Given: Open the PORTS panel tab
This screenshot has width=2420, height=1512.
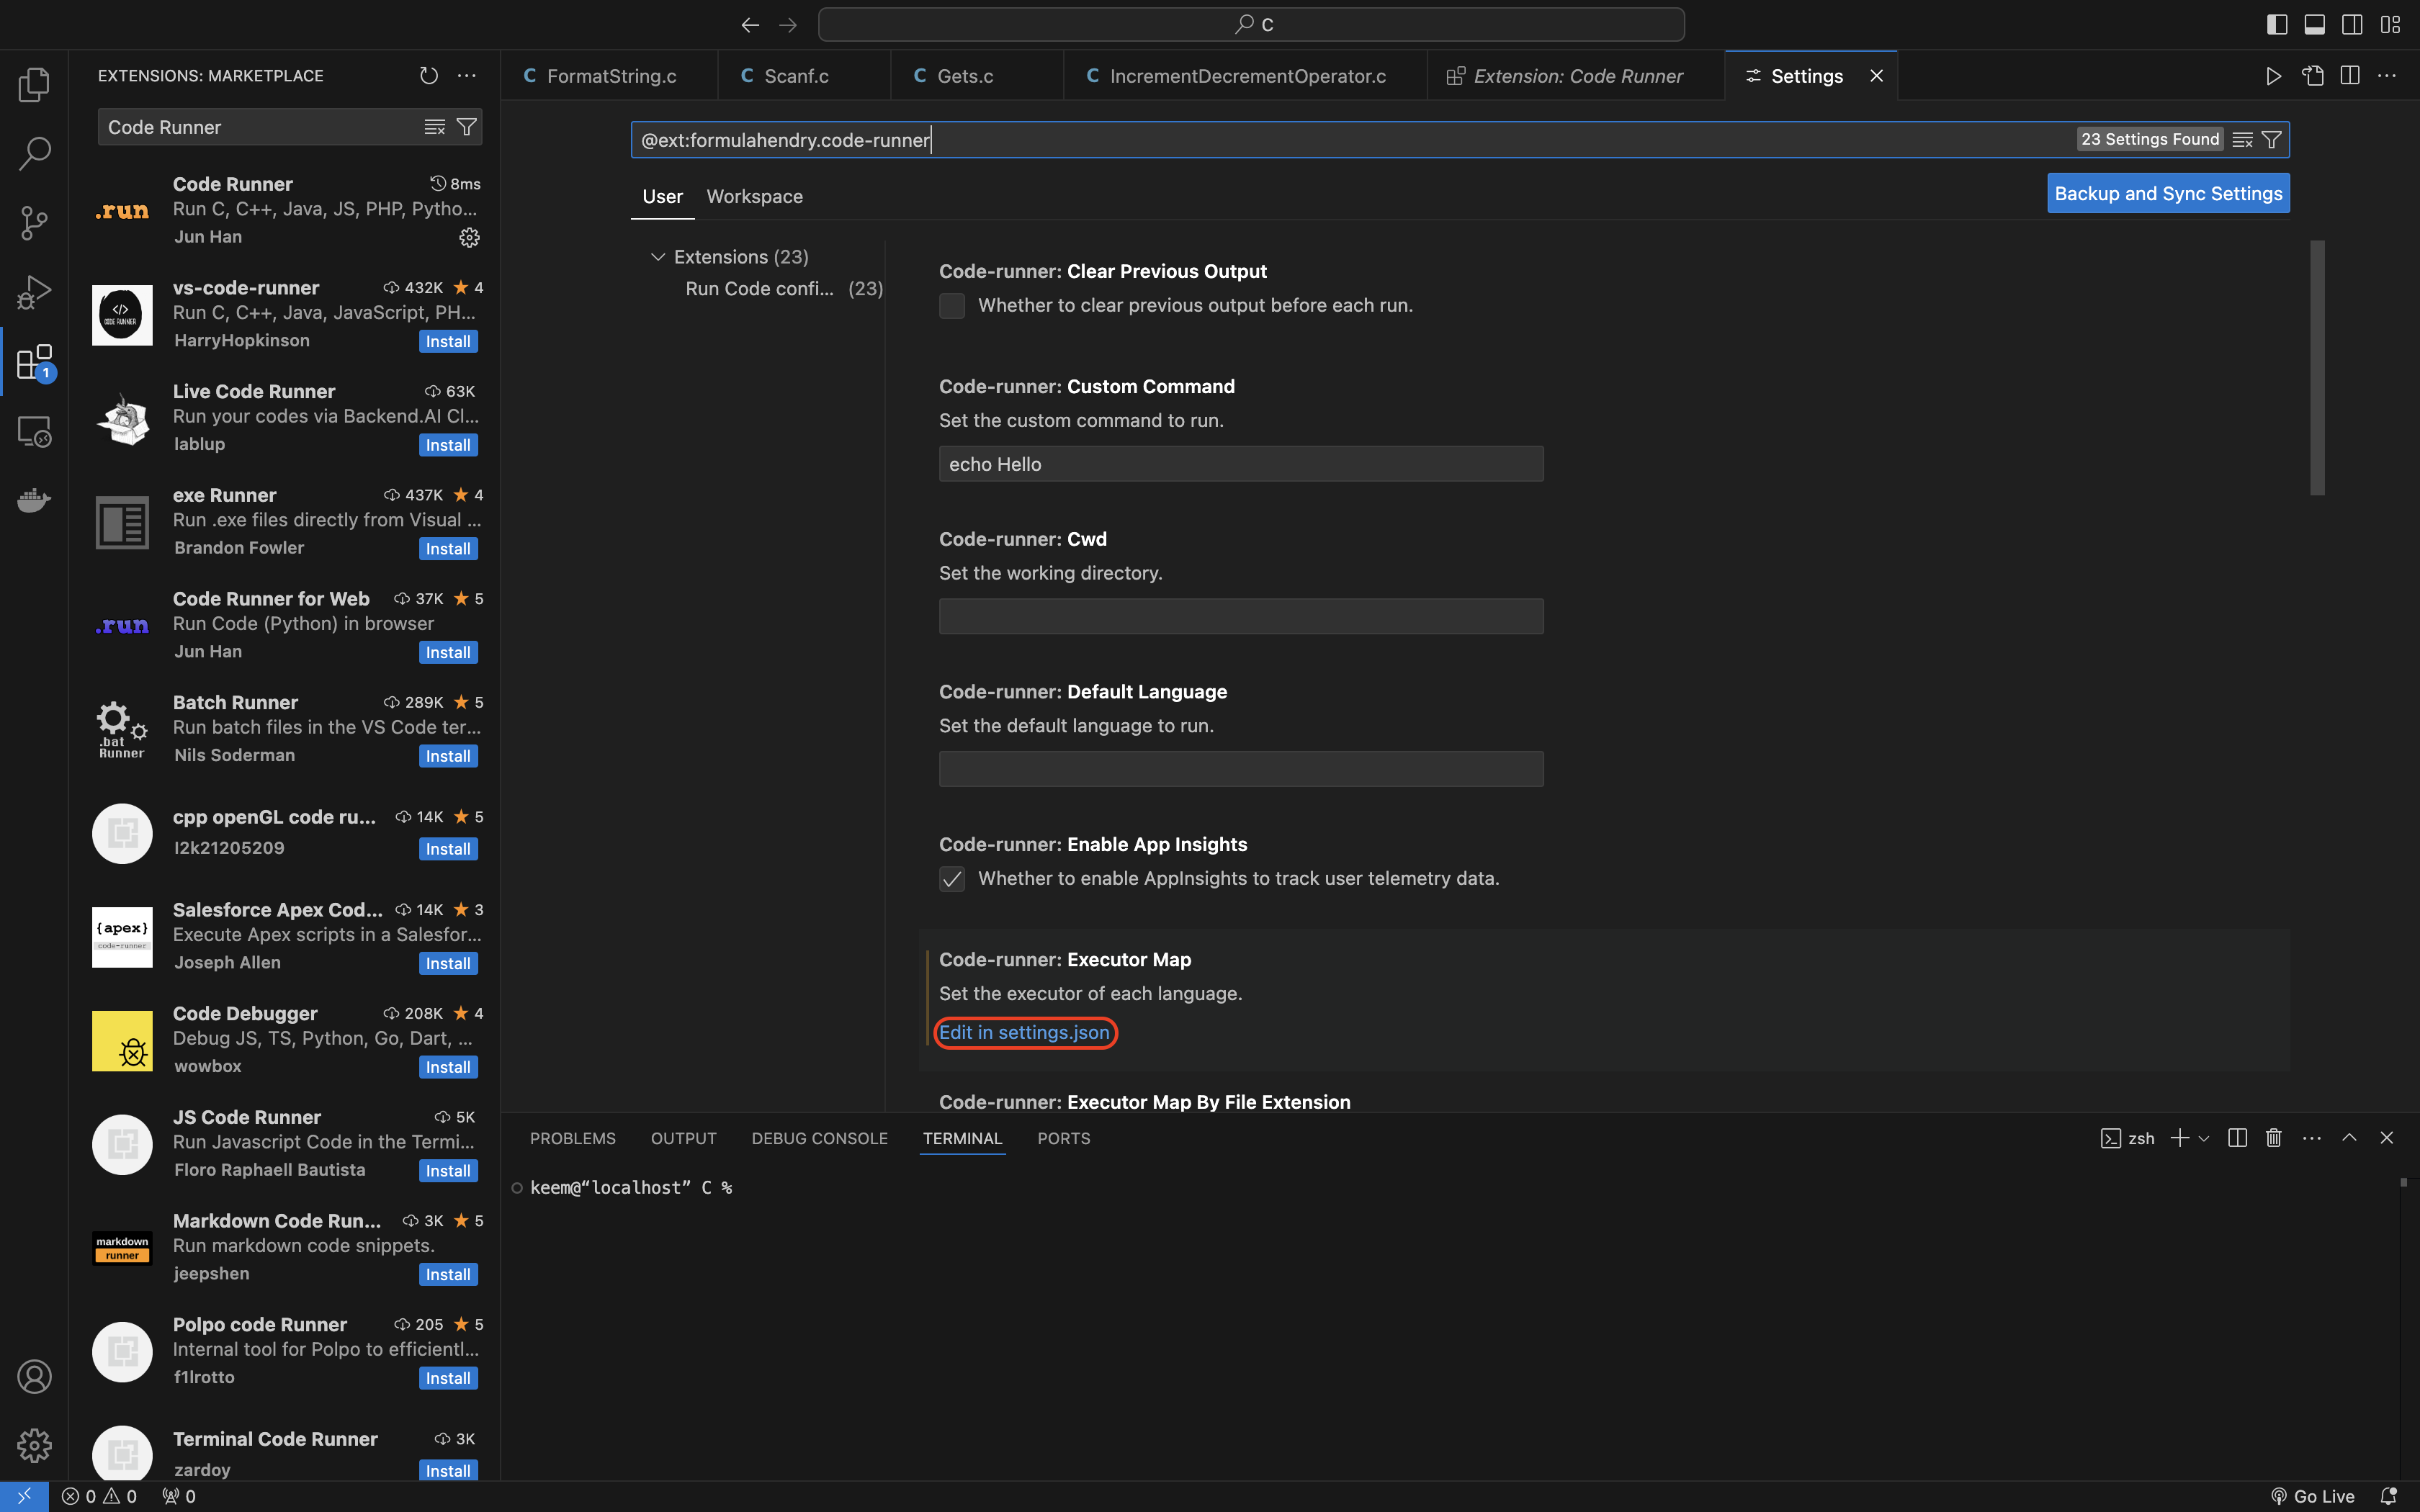Looking at the screenshot, I should [x=1064, y=1138].
